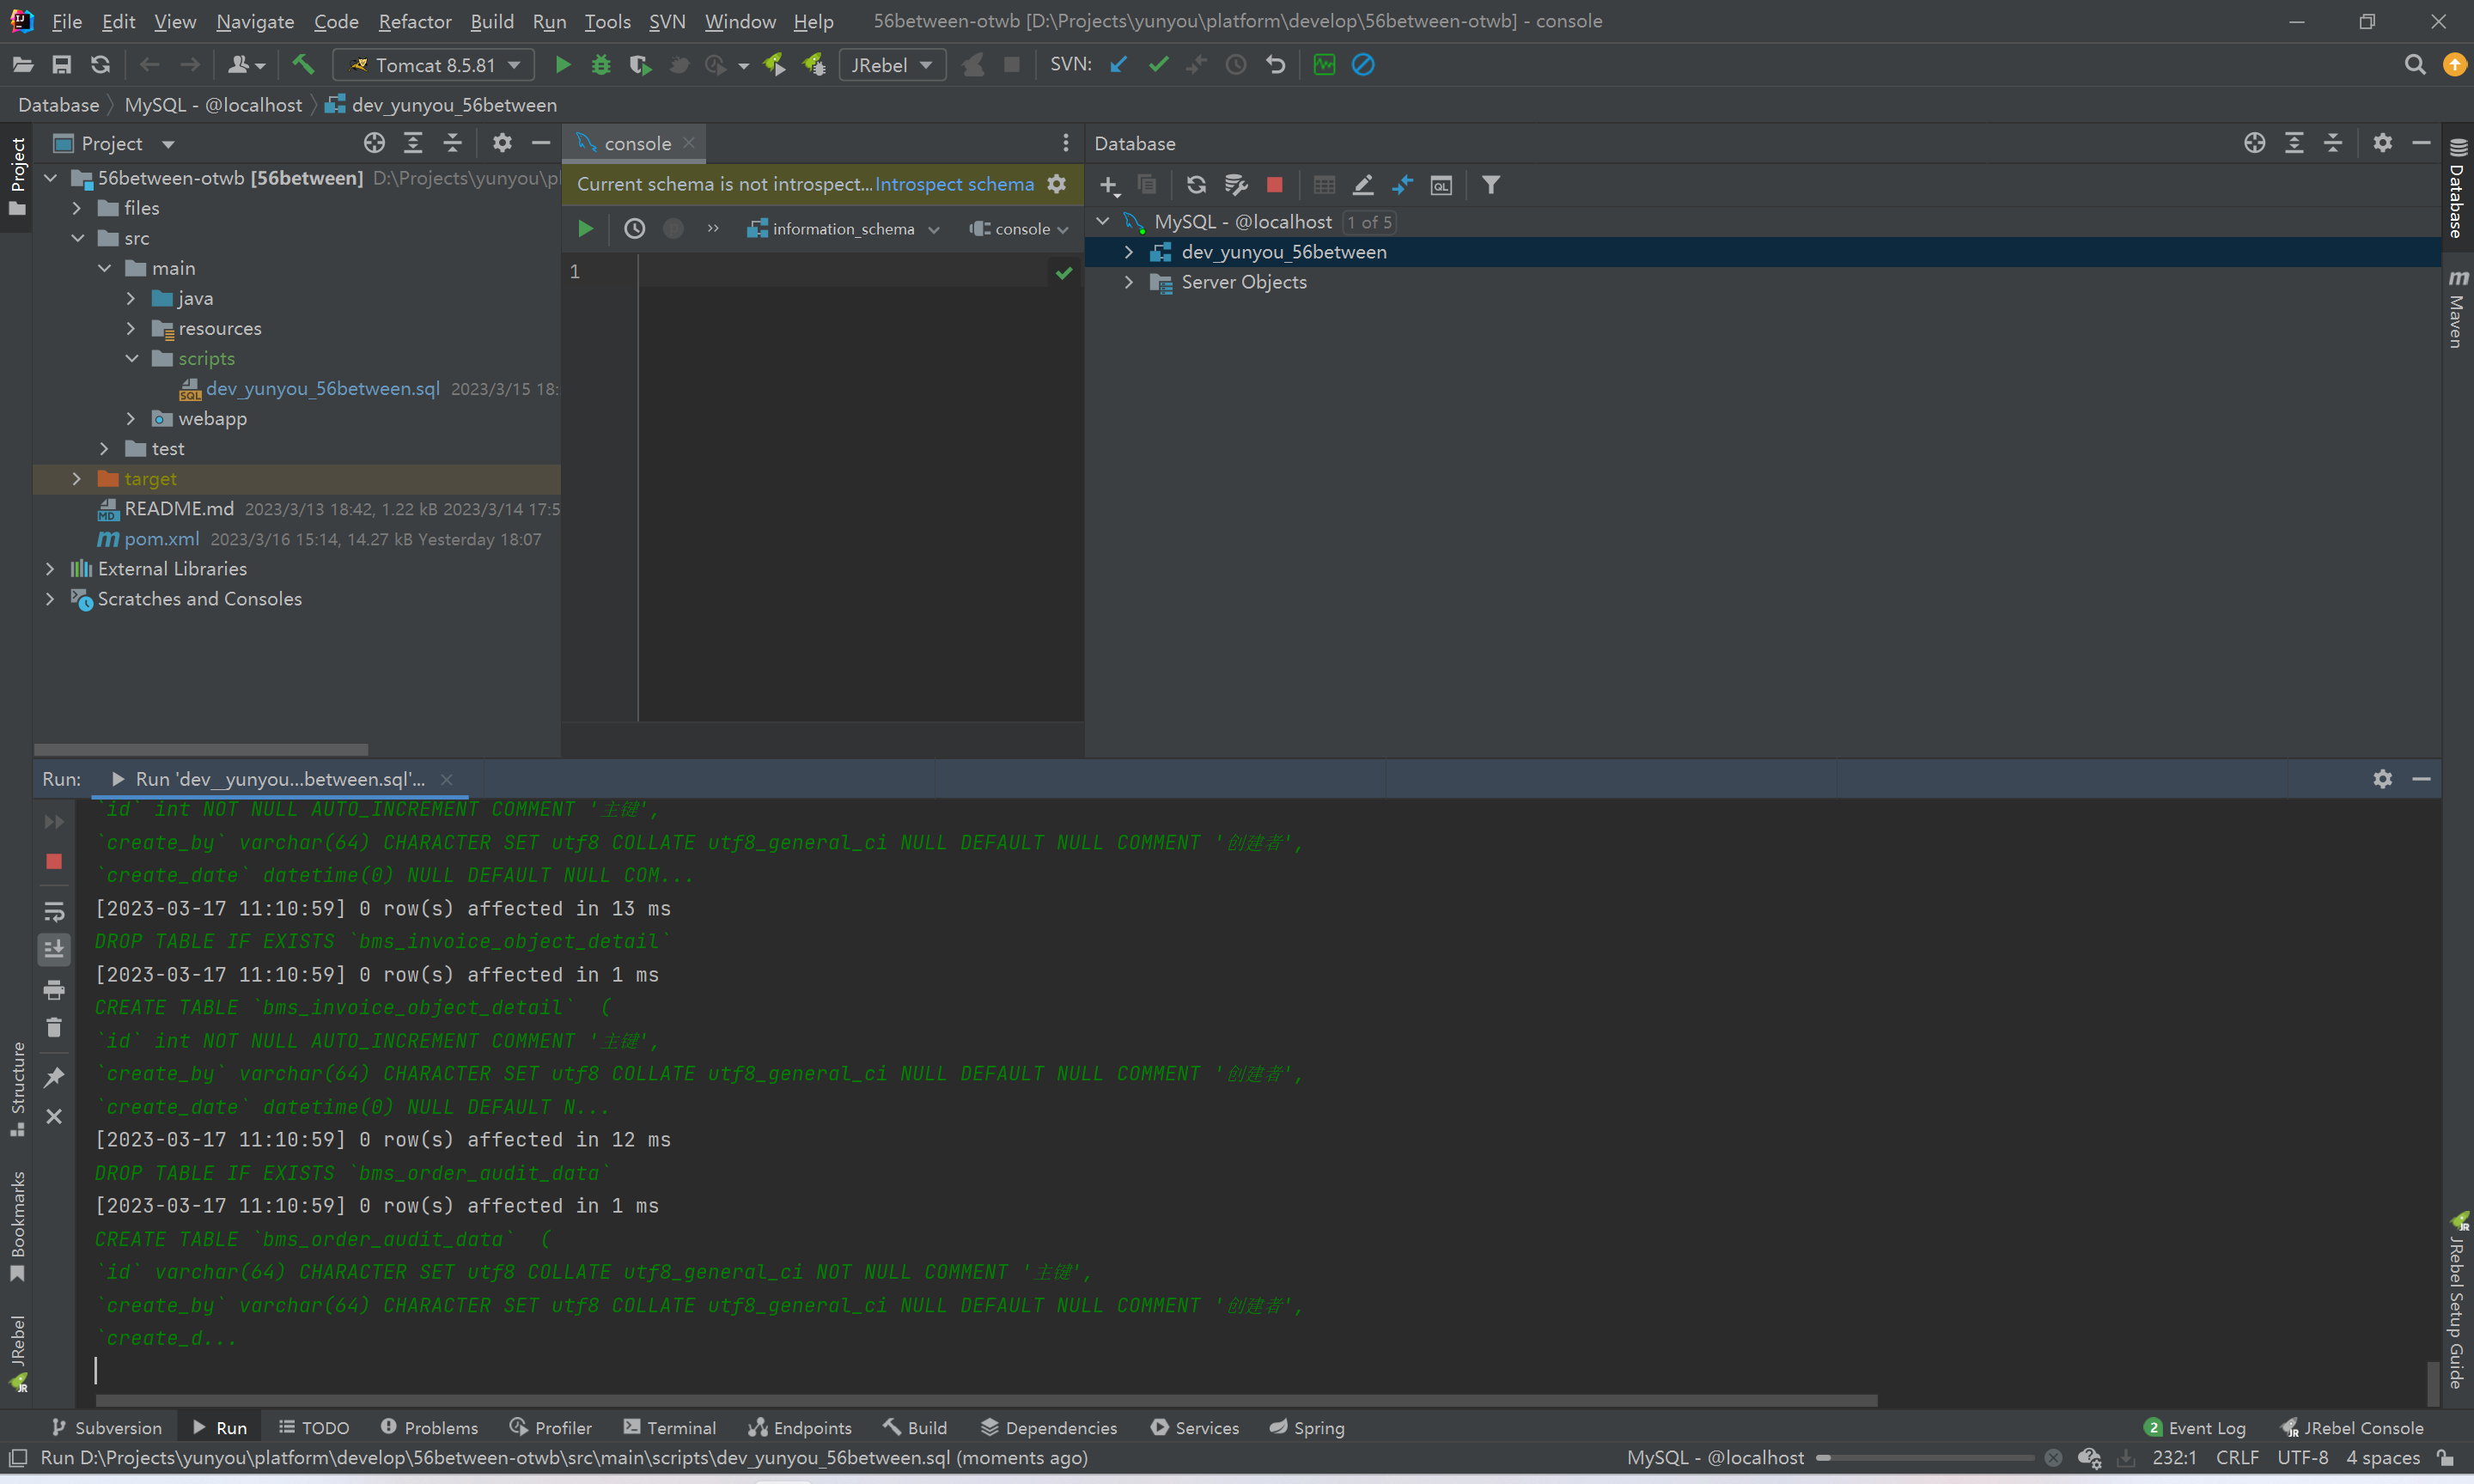Deactivate connection with red stop in Database panel

coord(1274,185)
